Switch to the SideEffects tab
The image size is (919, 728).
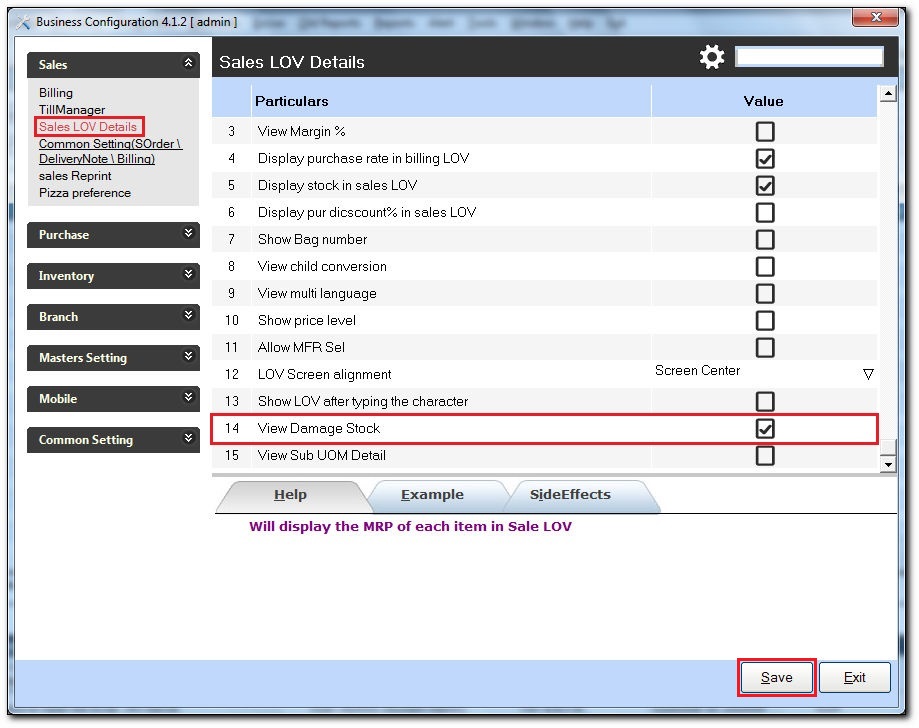[x=570, y=495]
